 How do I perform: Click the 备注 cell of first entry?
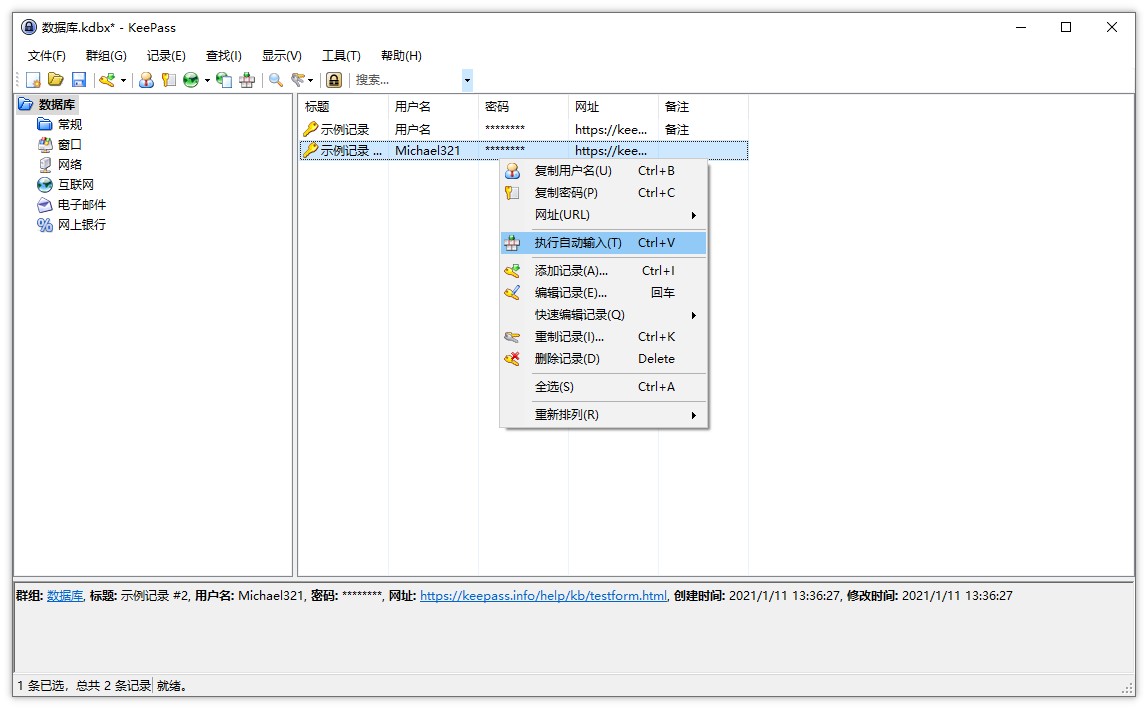click(x=676, y=129)
